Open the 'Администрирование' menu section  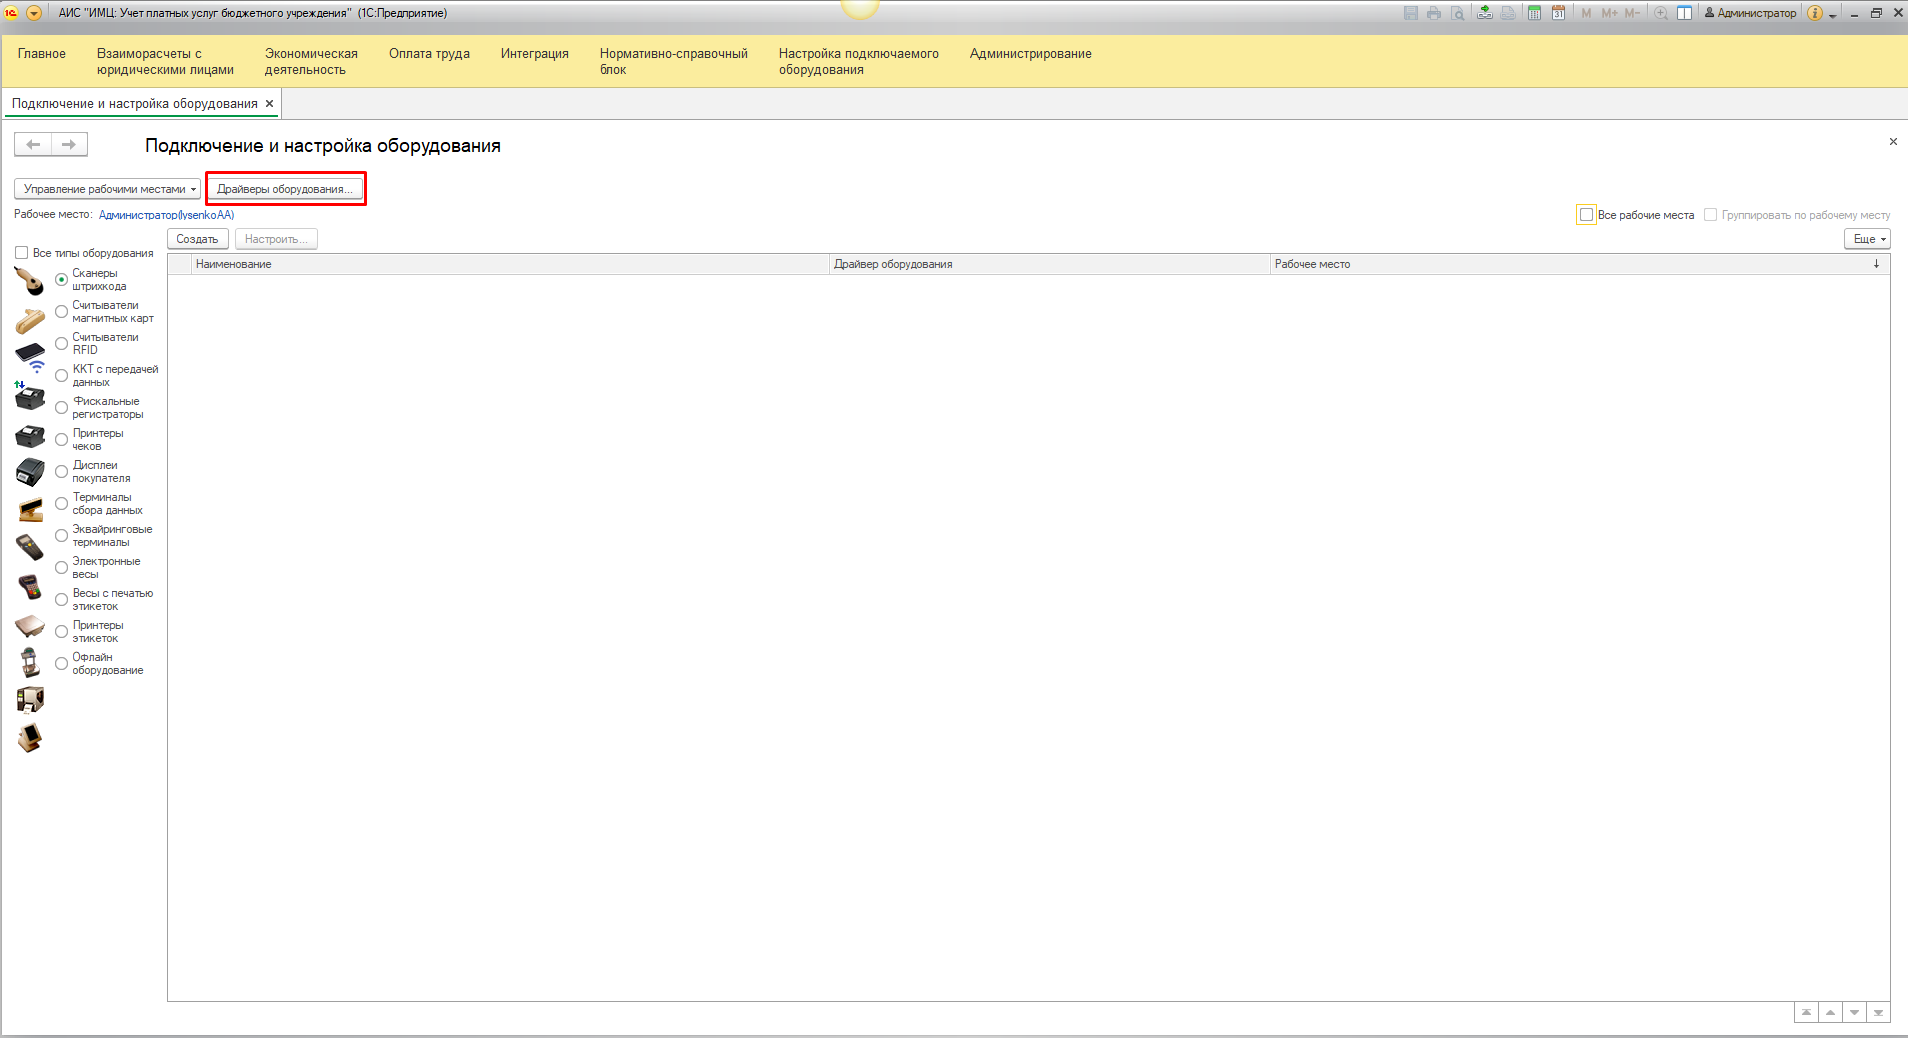pos(1030,54)
